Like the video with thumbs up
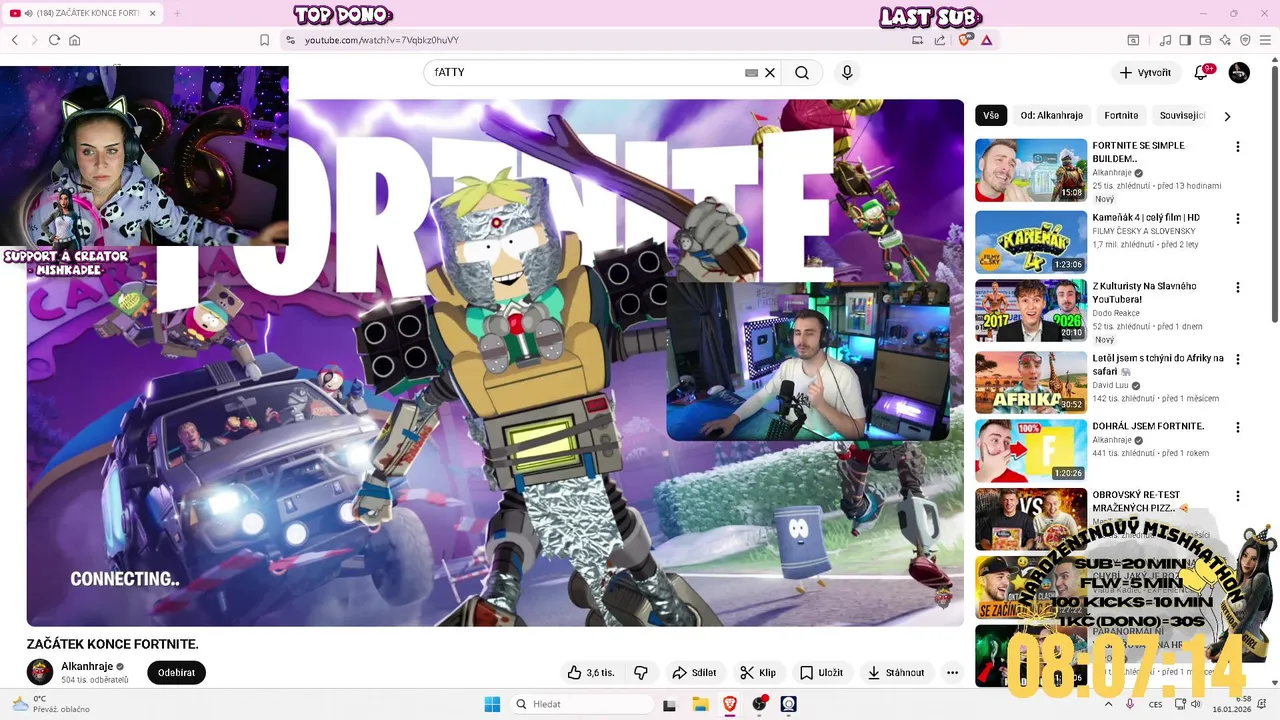This screenshot has height=720, width=1280. [591, 673]
